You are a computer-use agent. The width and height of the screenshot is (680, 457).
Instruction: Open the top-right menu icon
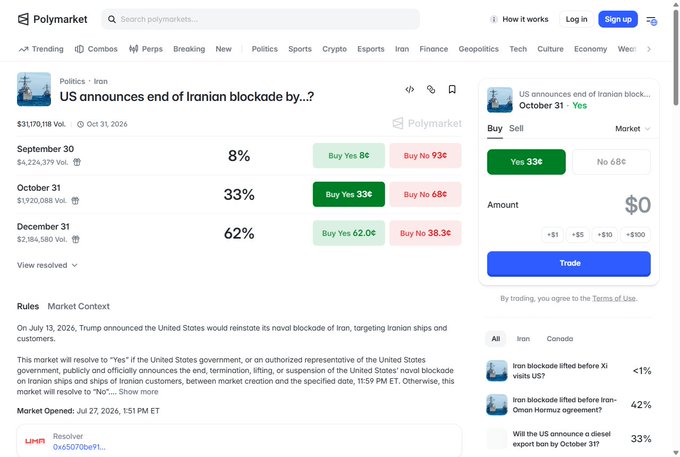click(x=651, y=20)
